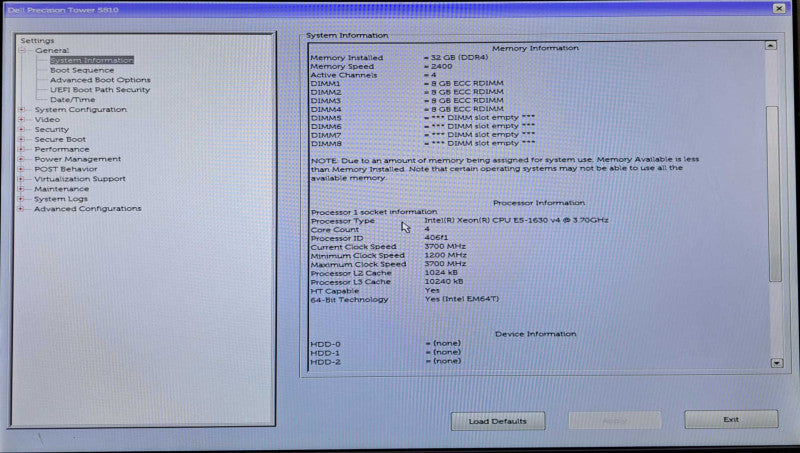Select the POST Behavior label
The image size is (800, 453).
(x=66, y=169)
